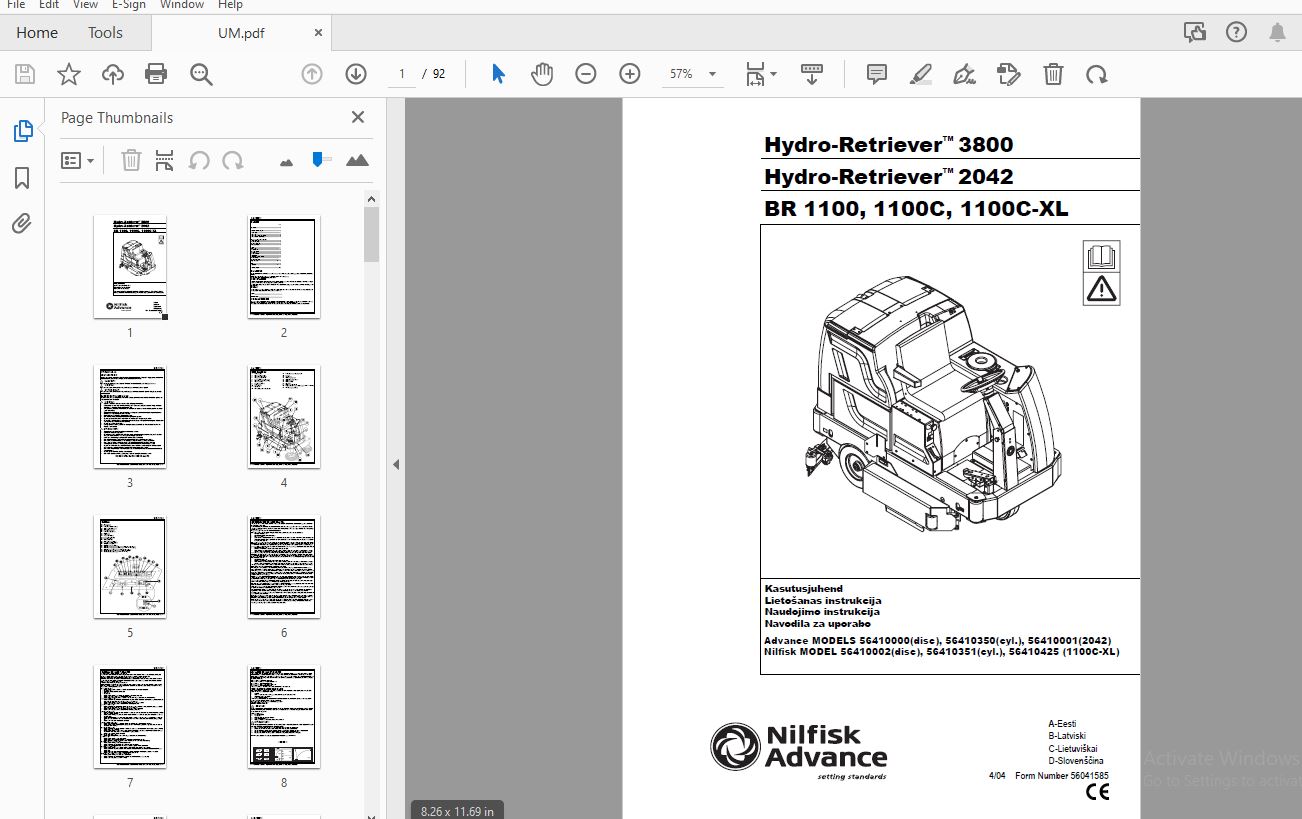Select page 6 thumbnail
The height and width of the screenshot is (819, 1302).
(284, 567)
